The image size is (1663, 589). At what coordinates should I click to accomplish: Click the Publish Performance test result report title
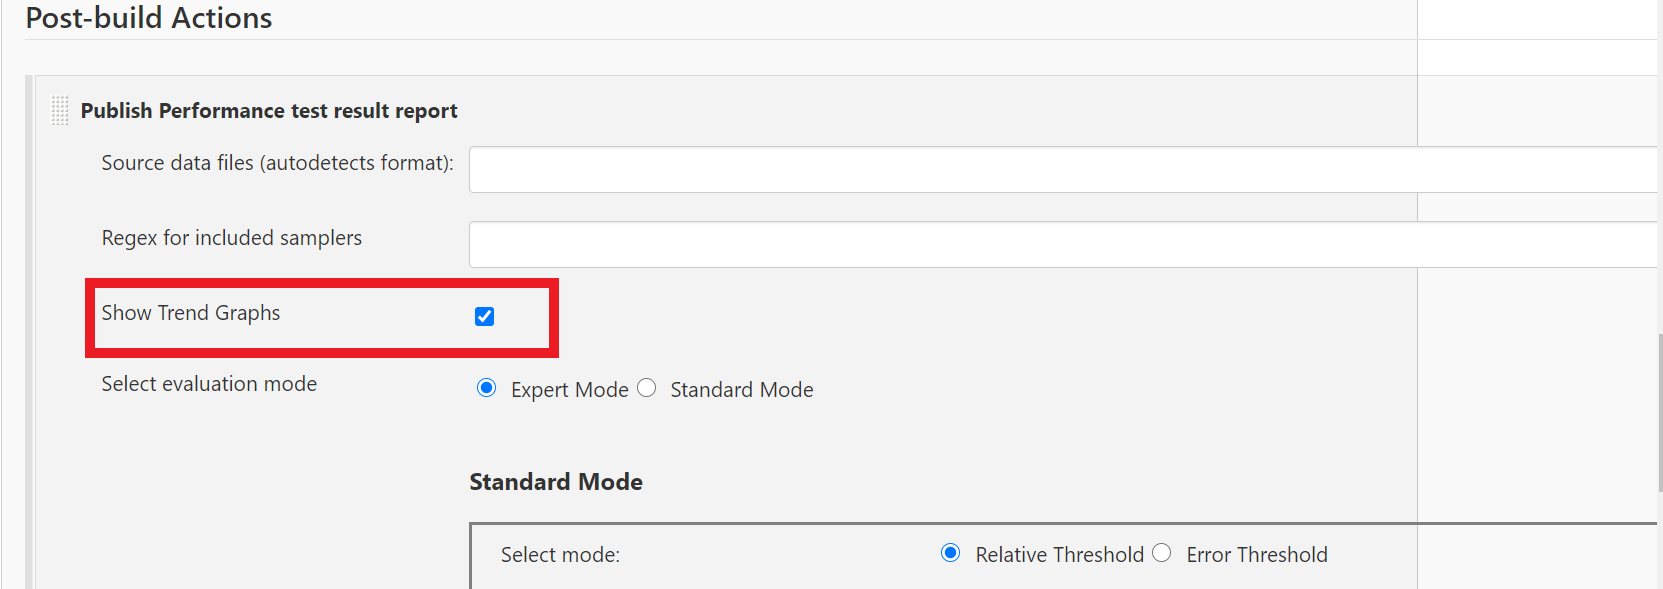click(x=269, y=111)
